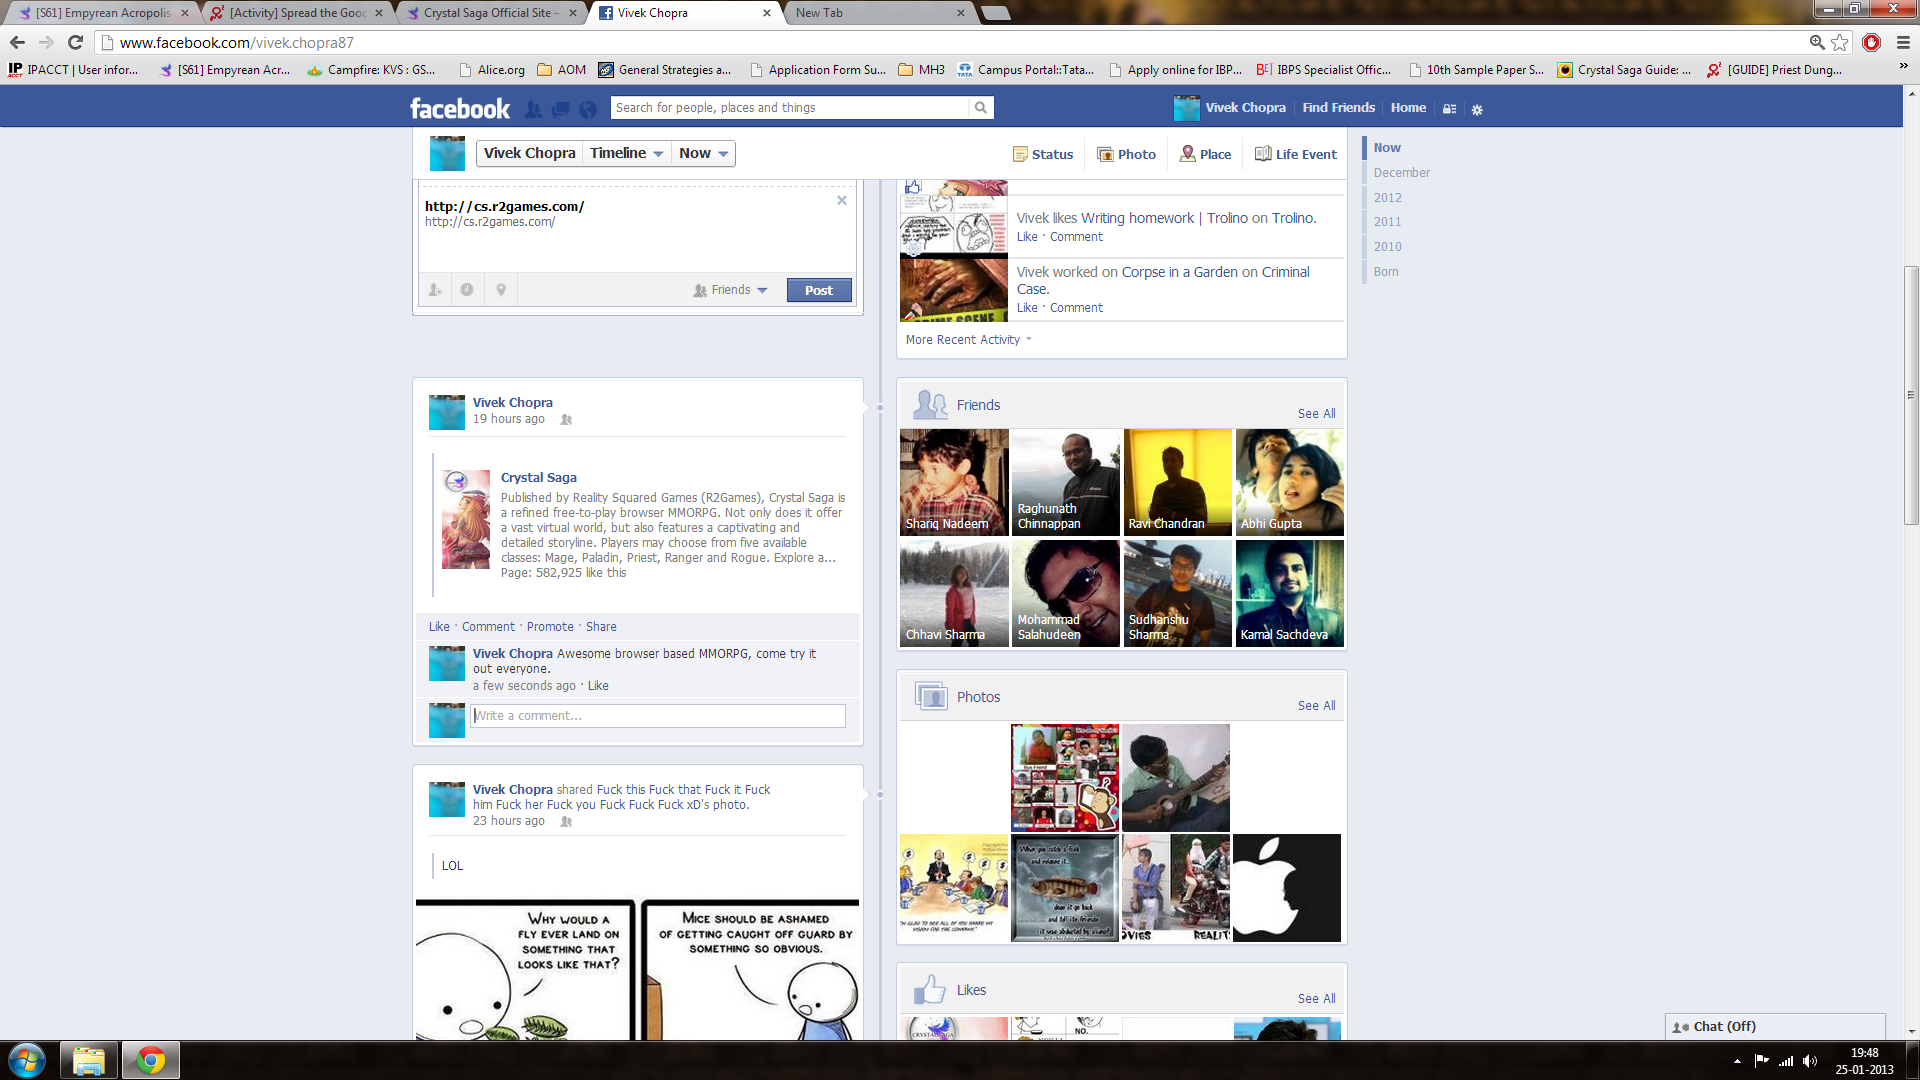This screenshot has width=1920, height=1080.
Task: Click the Write a comment field
Action: pyautogui.click(x=658, y=716)
